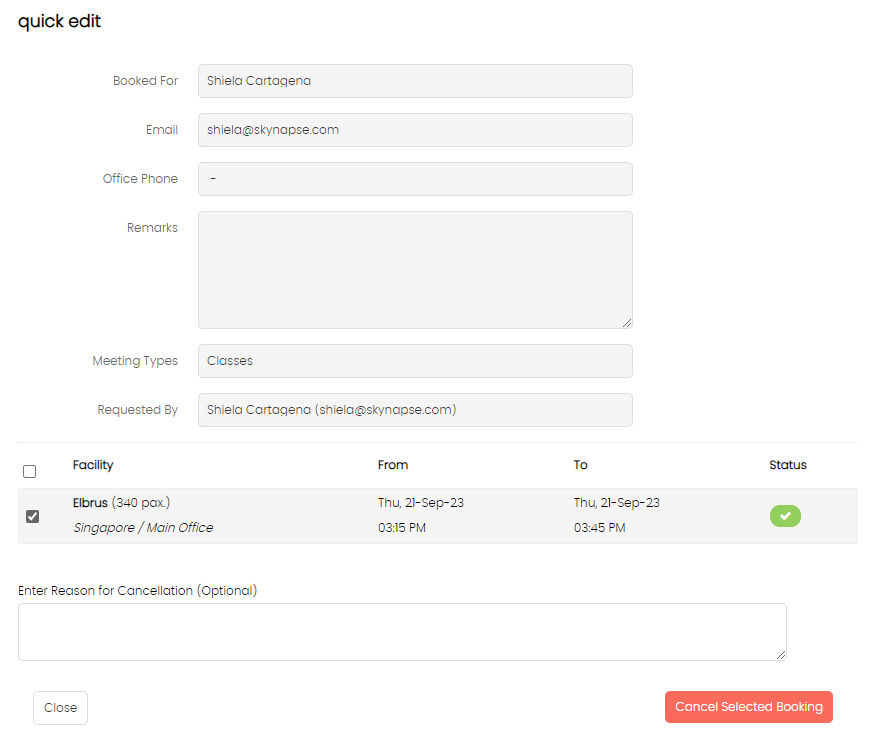
Task: Click the Office Phone field
Action: click(415, 179)
